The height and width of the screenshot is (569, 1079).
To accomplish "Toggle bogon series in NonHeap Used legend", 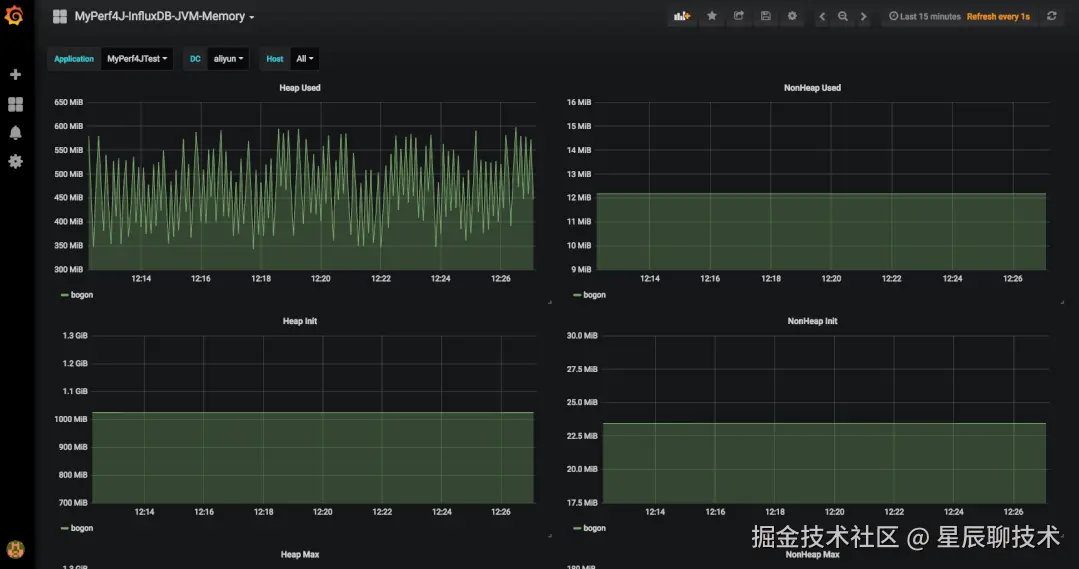I will point(594,295).
